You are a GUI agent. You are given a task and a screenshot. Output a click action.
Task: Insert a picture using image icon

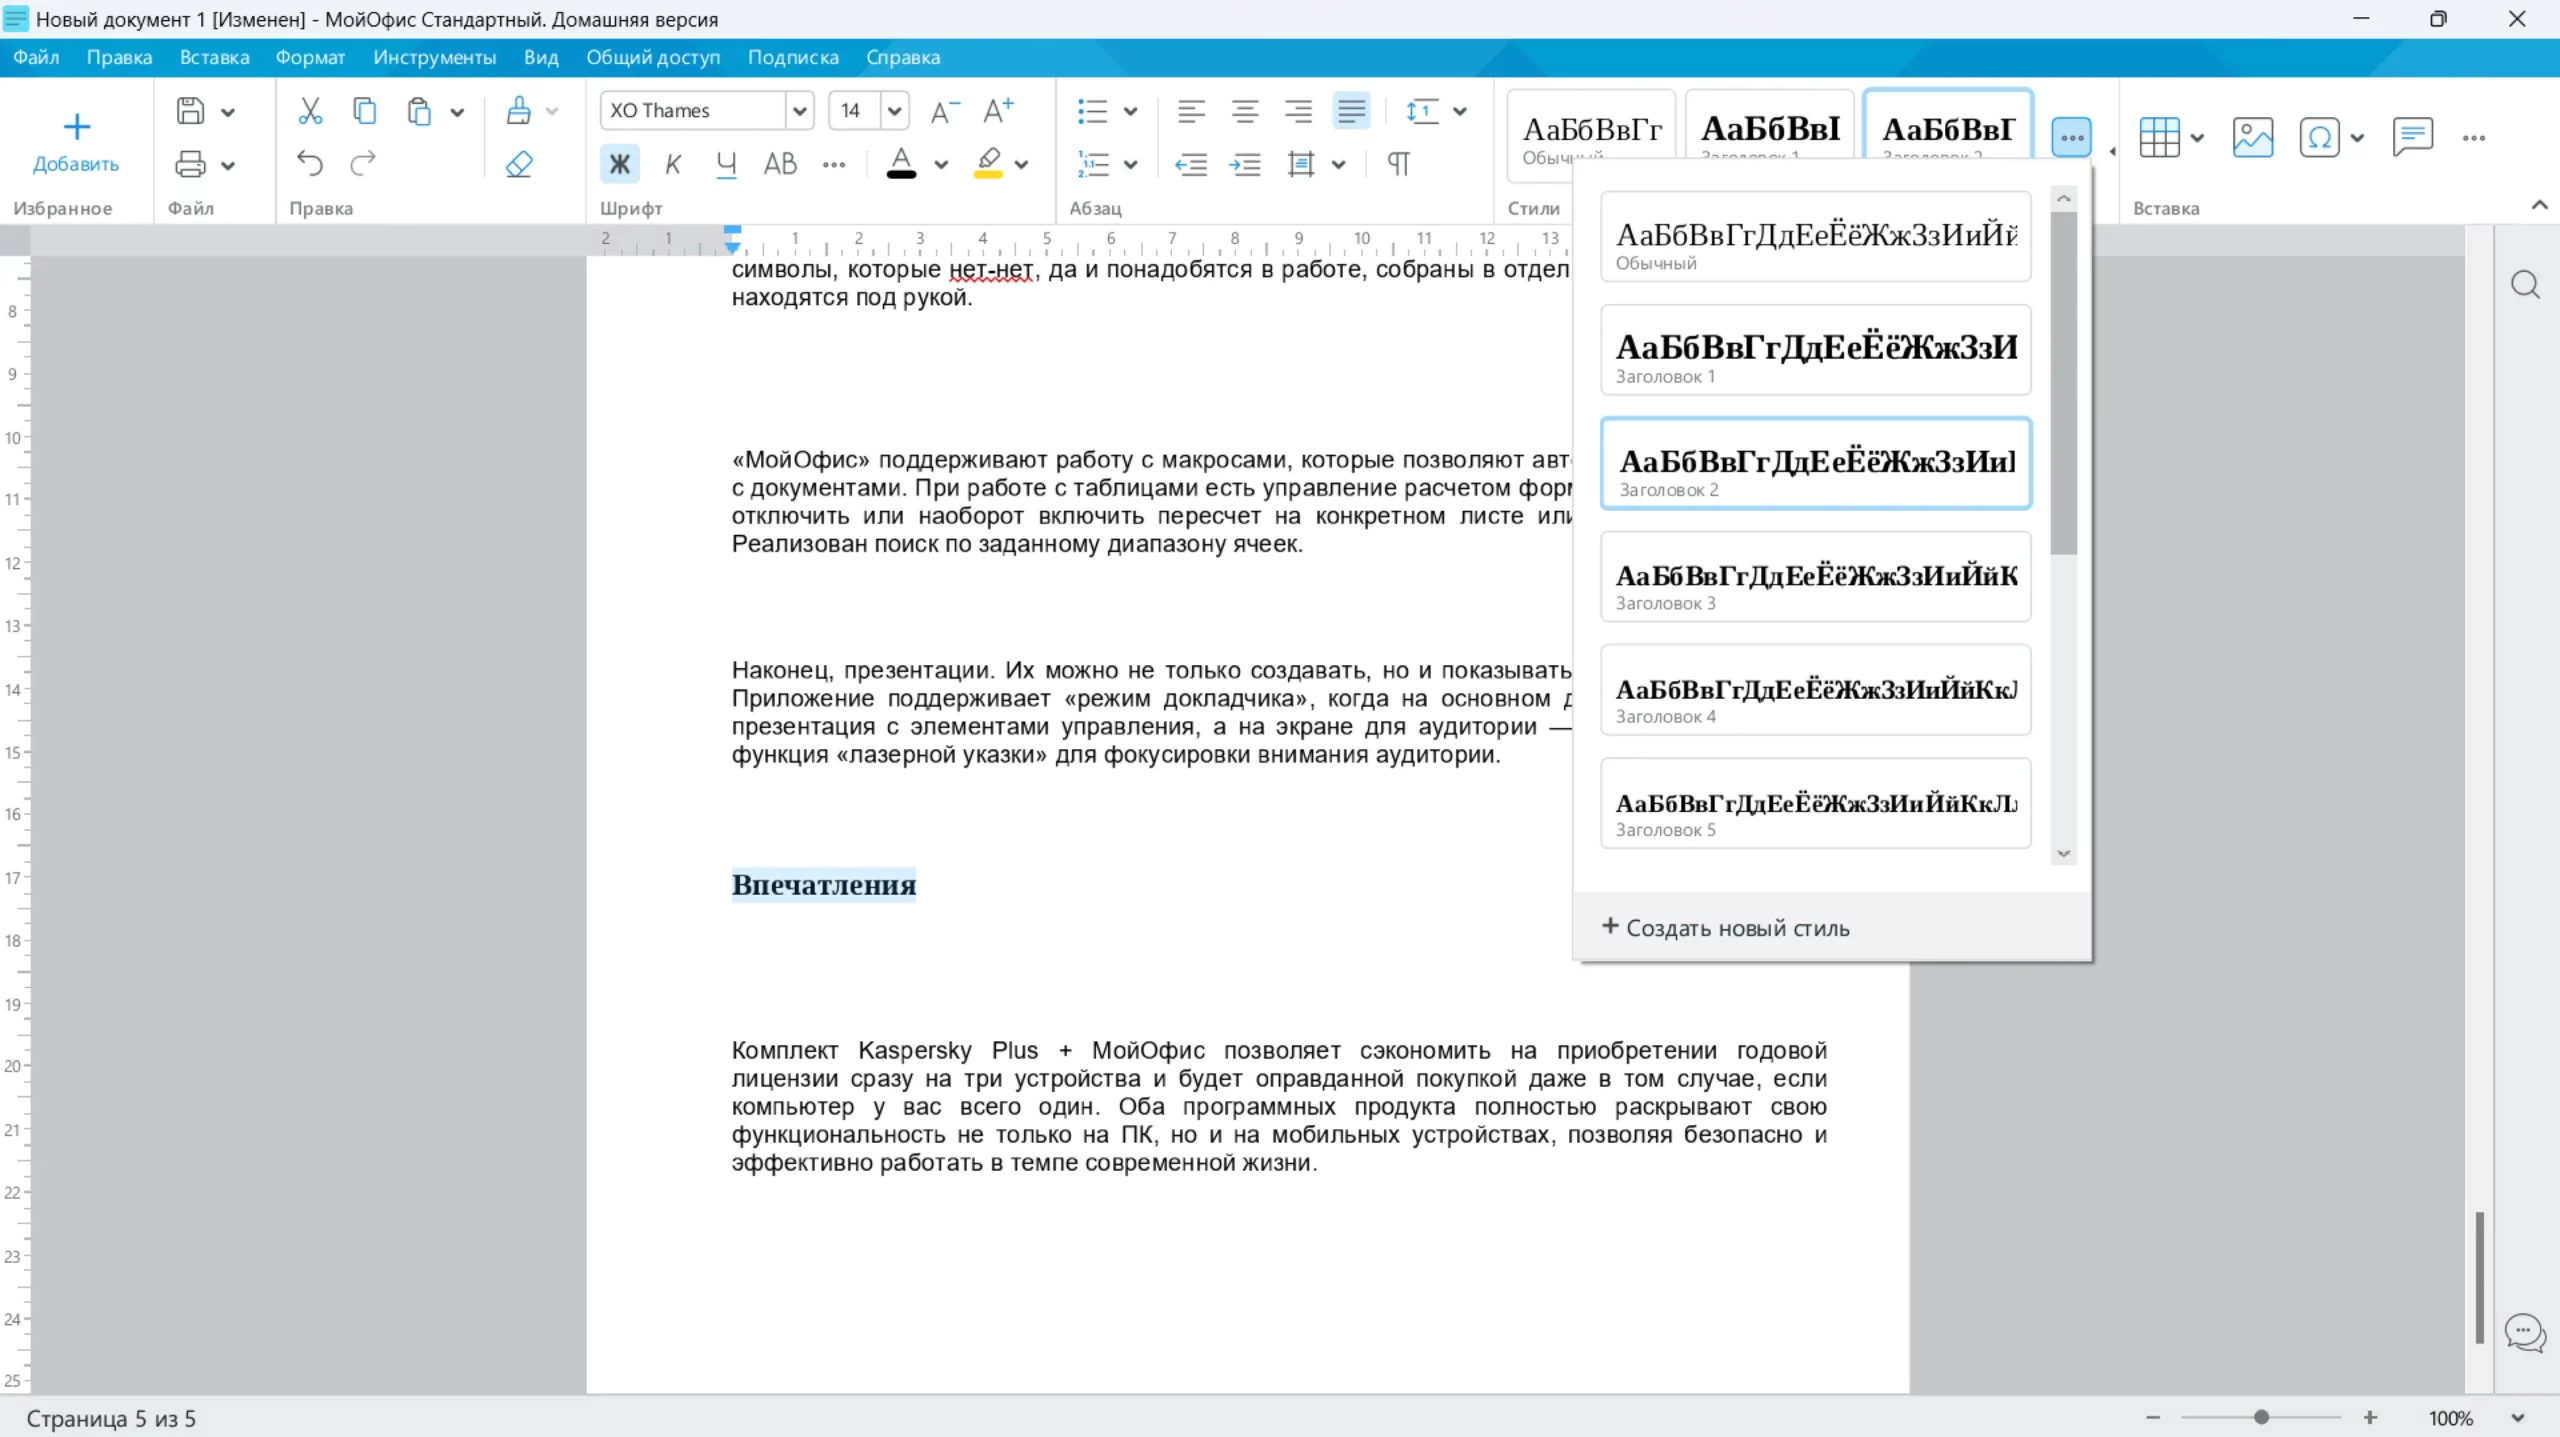pyautogui.click(x=2252, y=137)
